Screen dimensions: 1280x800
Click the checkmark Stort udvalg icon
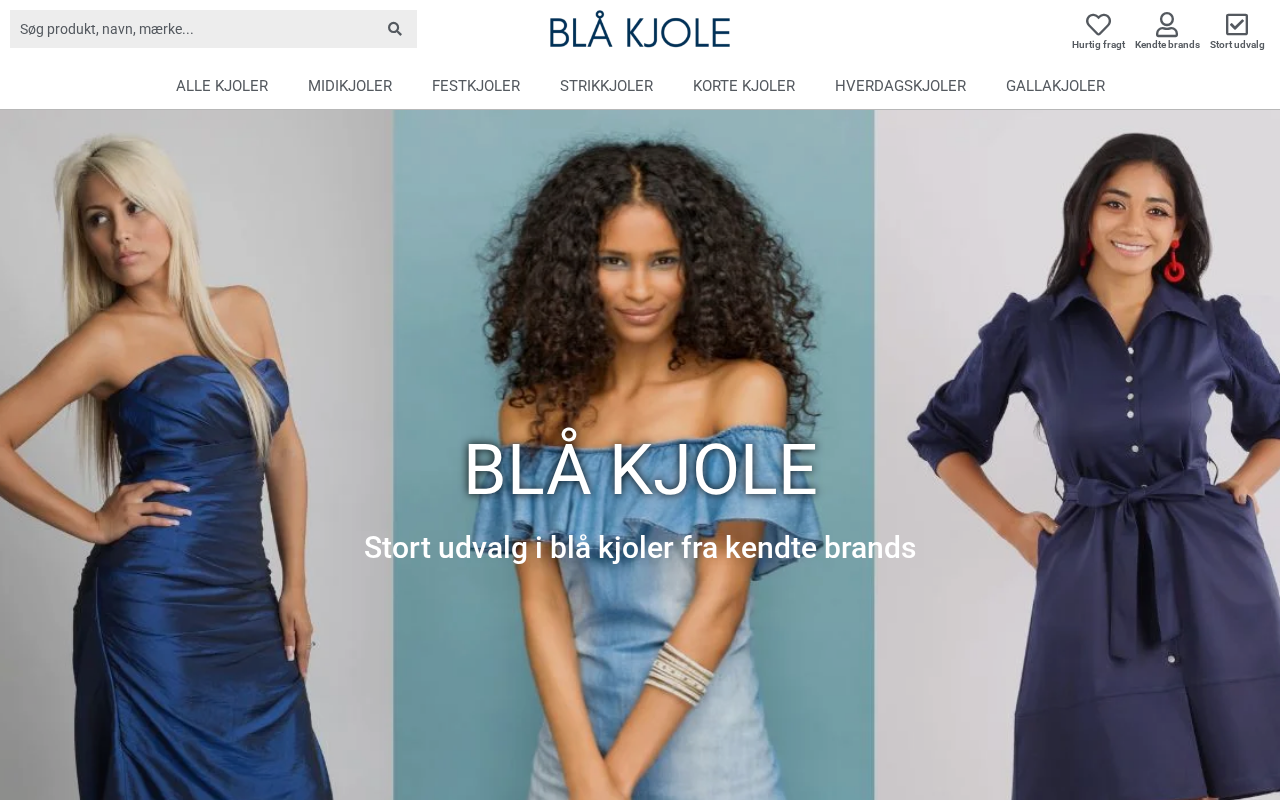coord(1237,24)
